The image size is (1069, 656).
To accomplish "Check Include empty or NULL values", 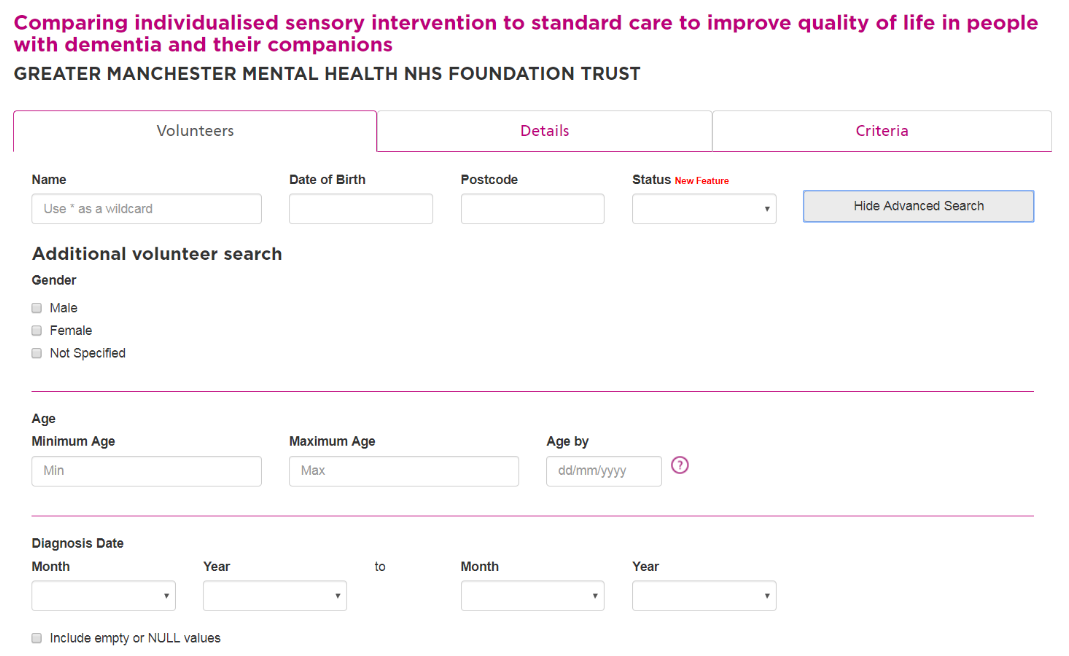I will click(x=37, y=638).
